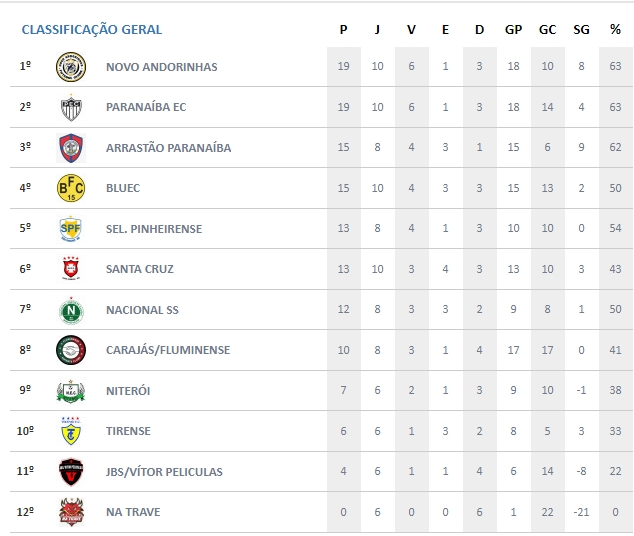Click the Arrastão Paranaíba shield logo
This screenshot has width=634, height=536.
71,147
